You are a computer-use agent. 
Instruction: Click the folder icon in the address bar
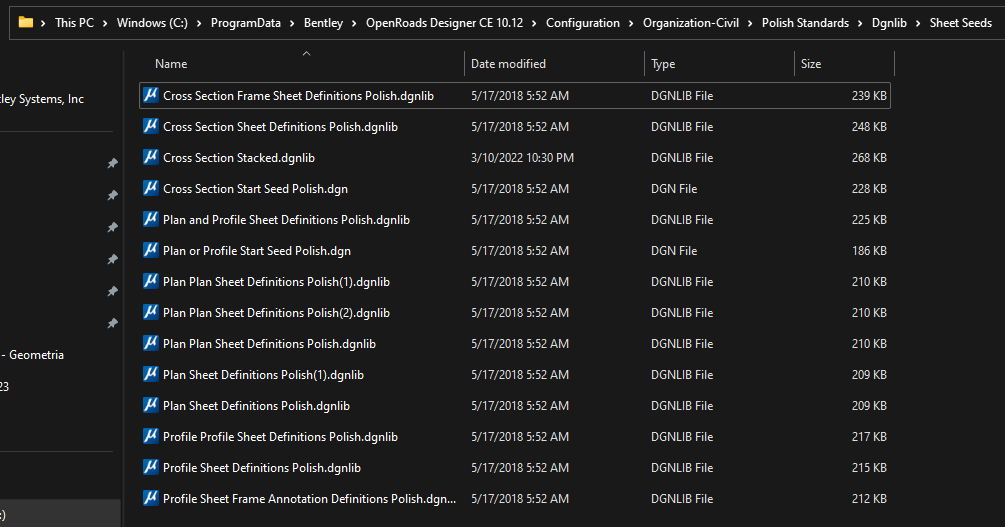tap(26, 22)
